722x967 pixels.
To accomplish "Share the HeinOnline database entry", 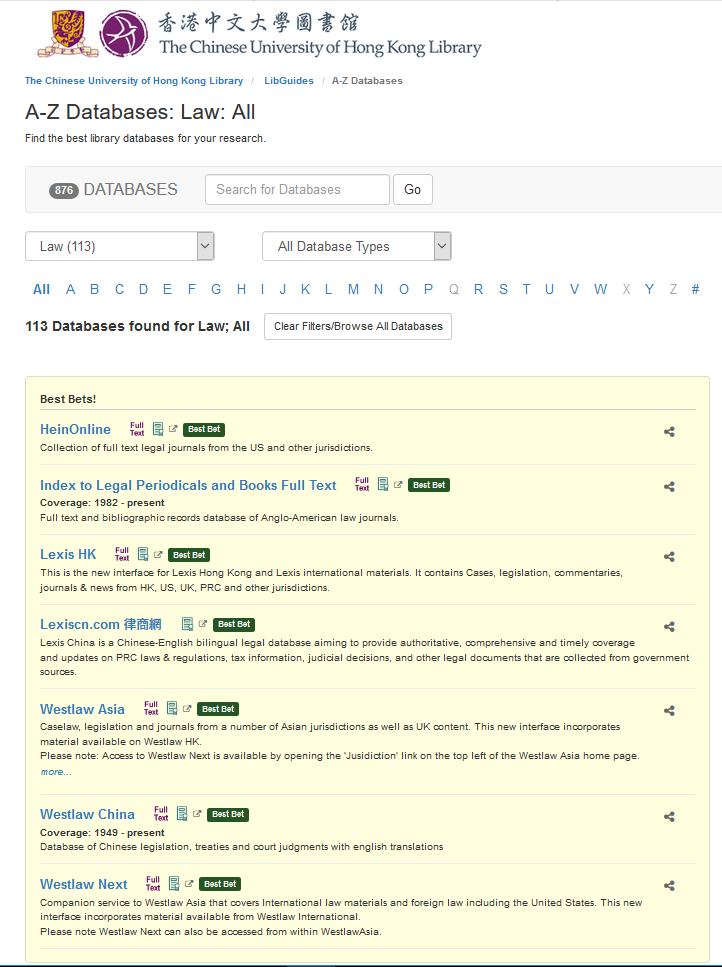I will [x=669, y=432].
